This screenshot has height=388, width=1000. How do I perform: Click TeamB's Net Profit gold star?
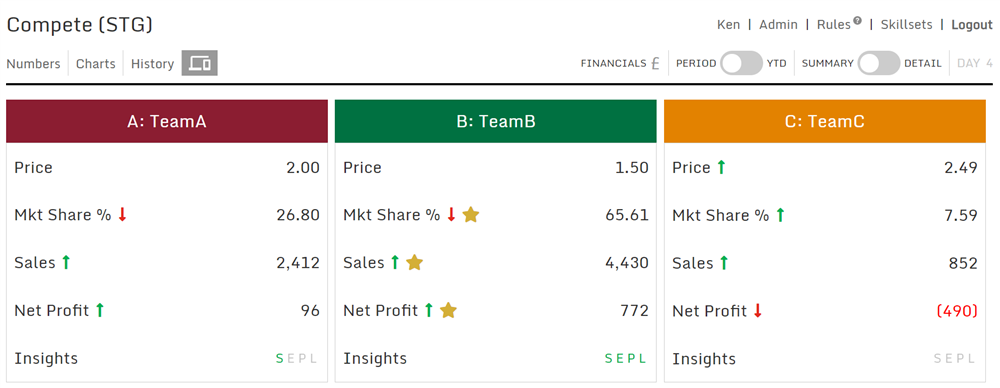(x=448, y=310)
